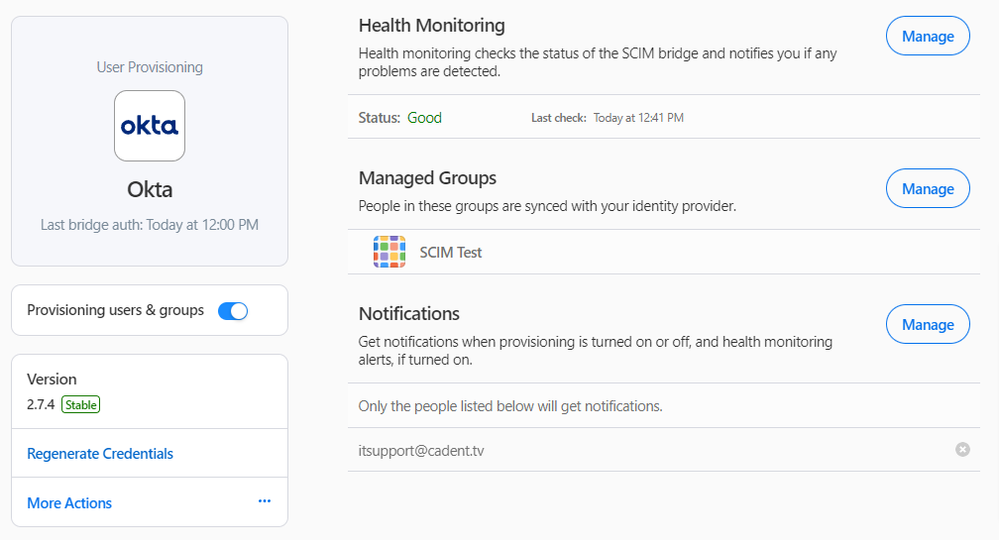Screen dimensions: 999x540
Task: Disable Provisioning users & groups toggle
Action: (x=232, y=311)
